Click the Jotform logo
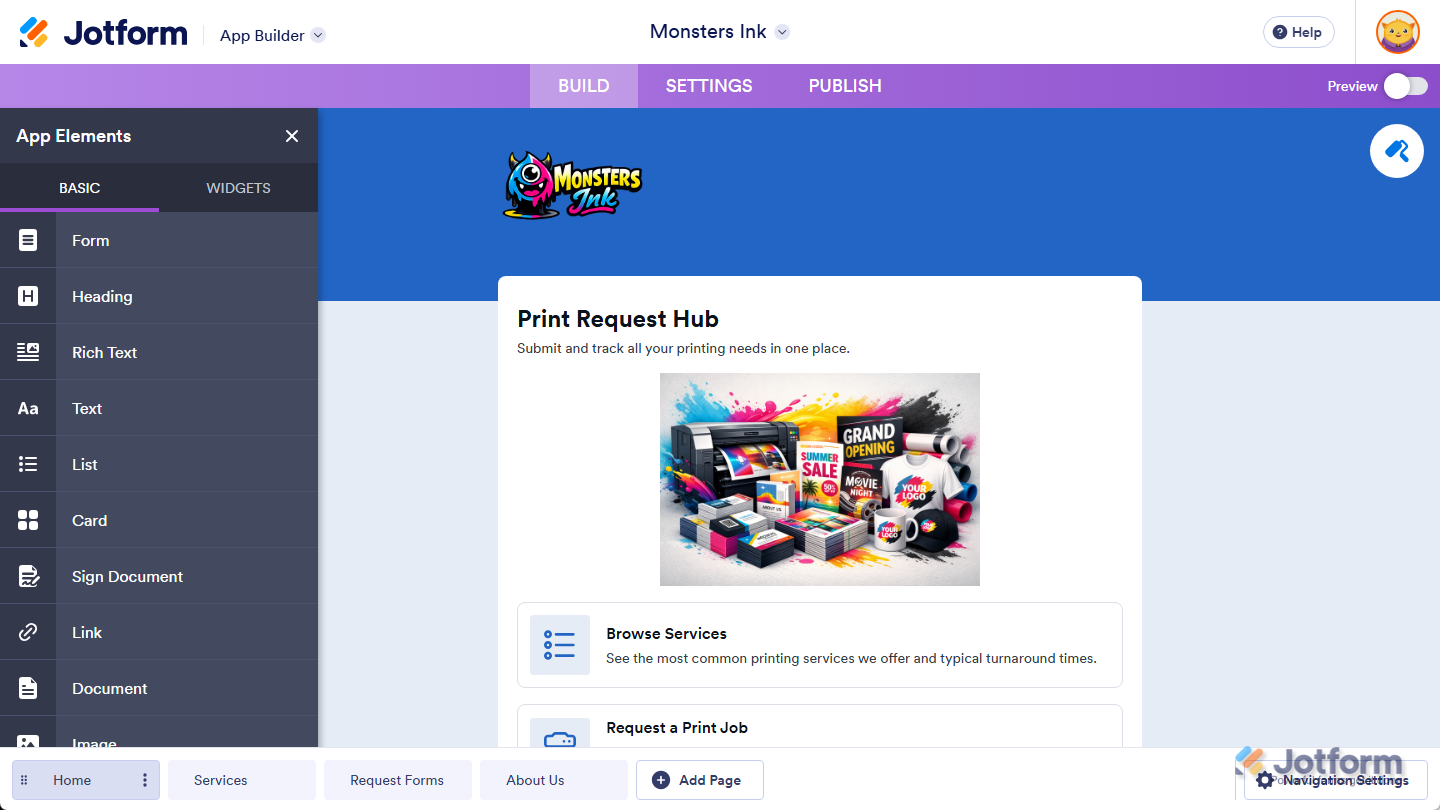This screenshot has width=1440, height=810. (100, 31)
